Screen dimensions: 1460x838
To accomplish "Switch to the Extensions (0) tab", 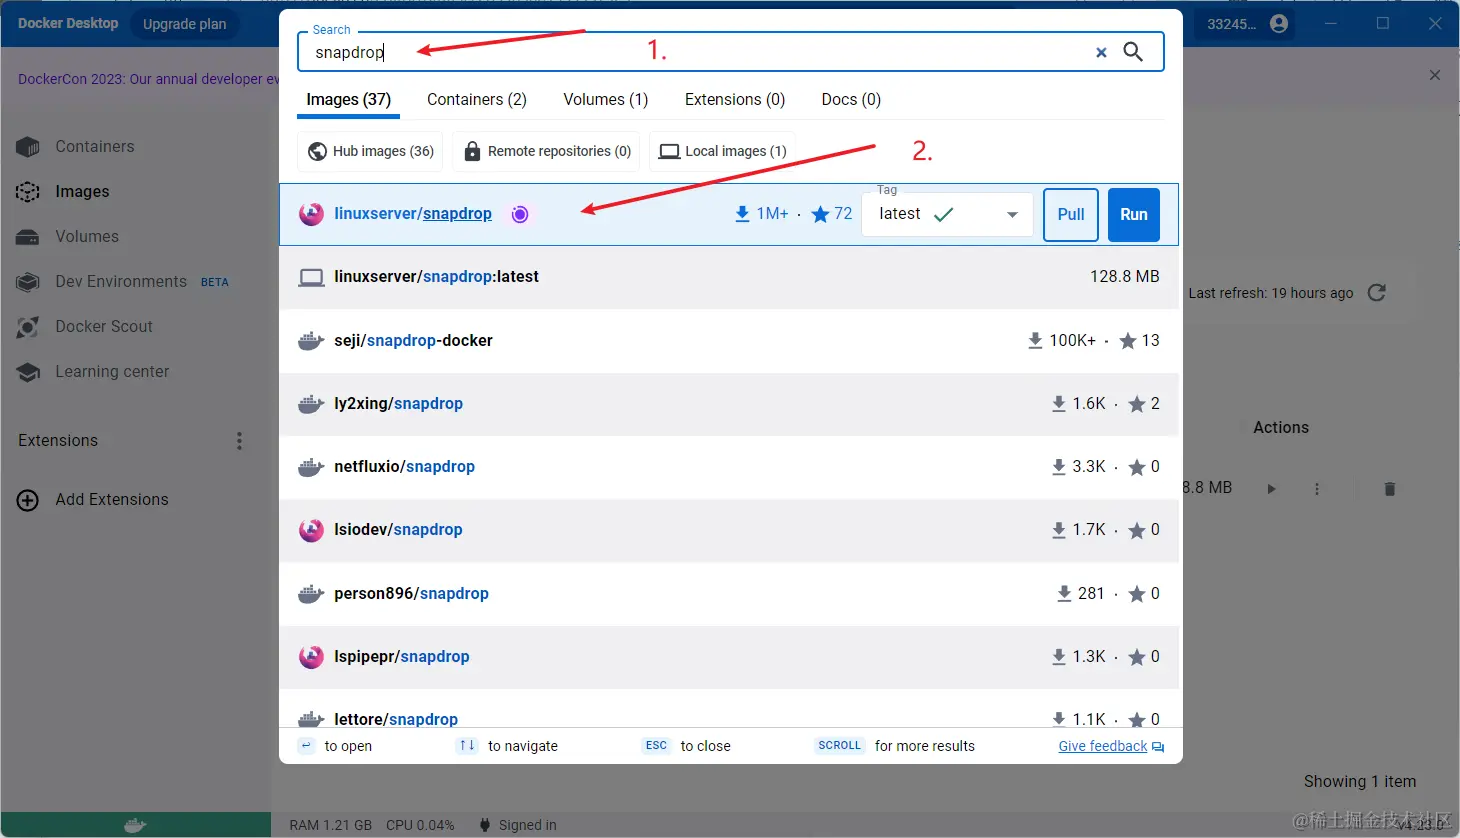I will [x=735, y=100].
